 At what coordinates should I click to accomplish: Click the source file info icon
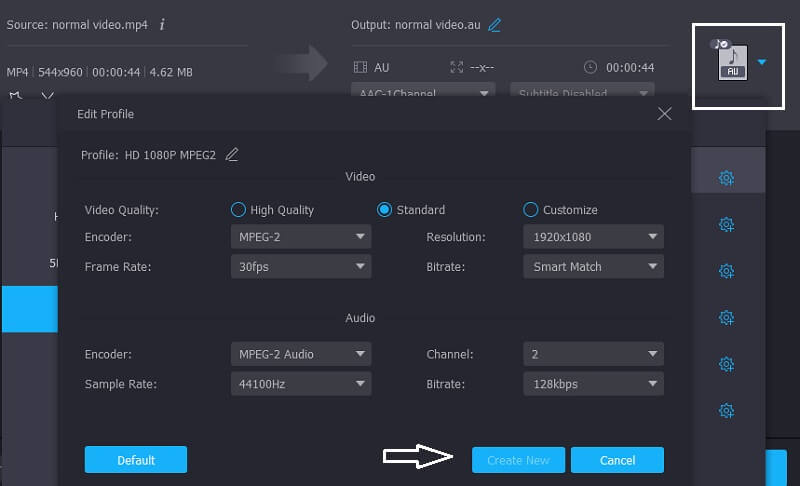pyautogui.click(x=162, y=24)
